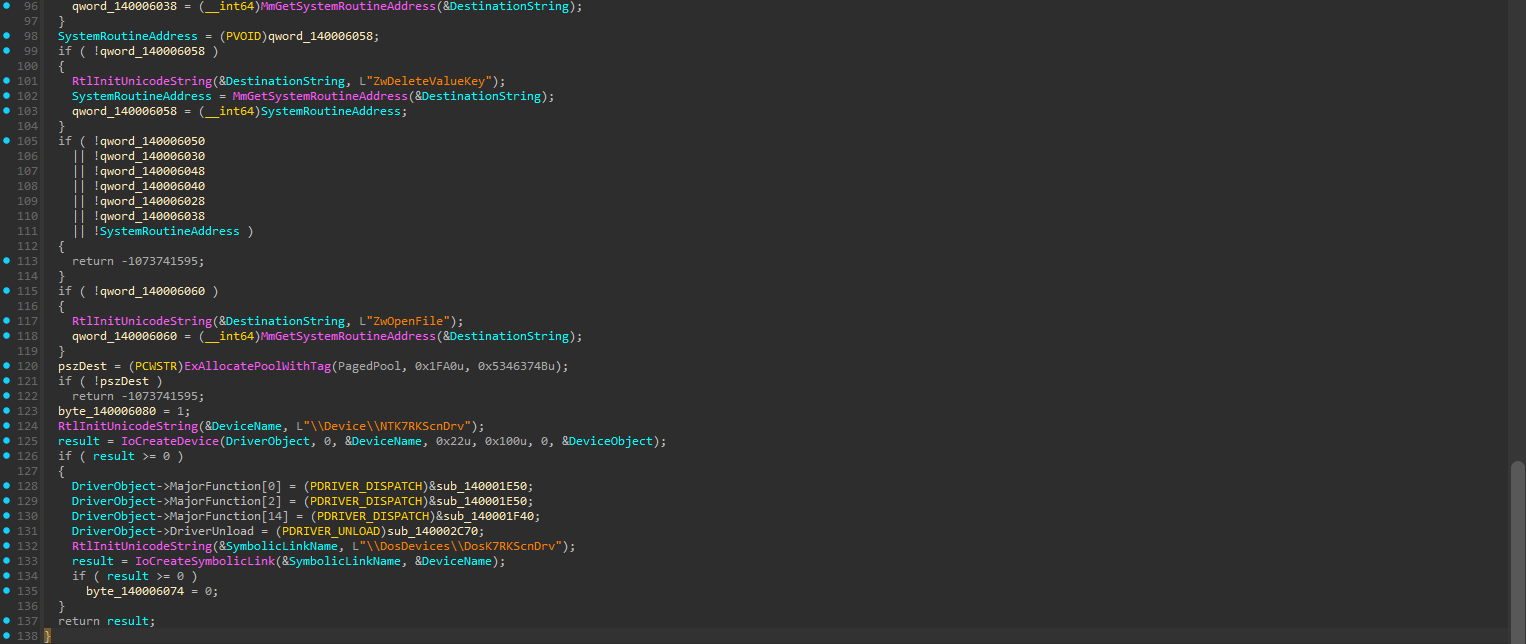This screenshot has height=644, width=1526.
Task: Click the gutter dot beside line 120
Action: tap(7, 366)
